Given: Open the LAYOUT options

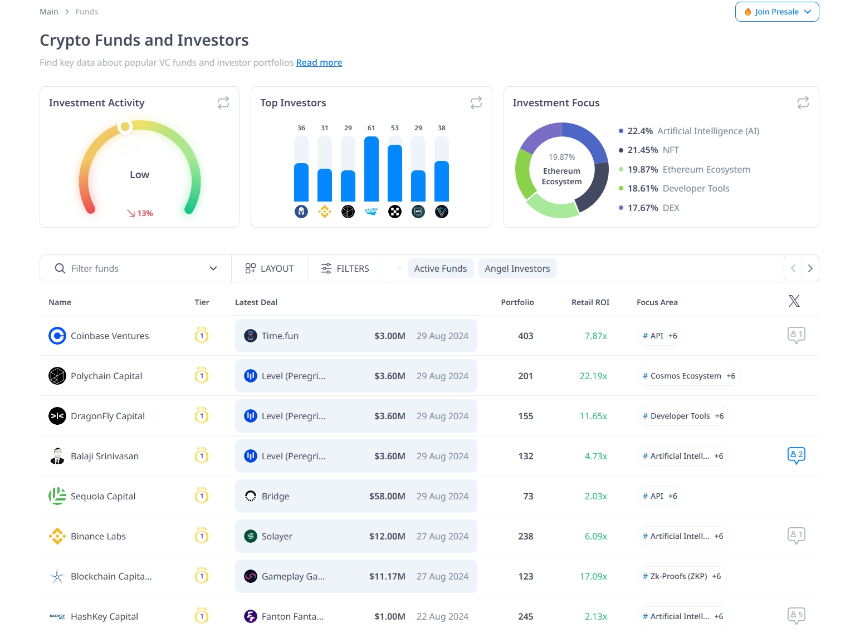Looking at the screenshot, I should pyautogui.click(x=269, y=268).
